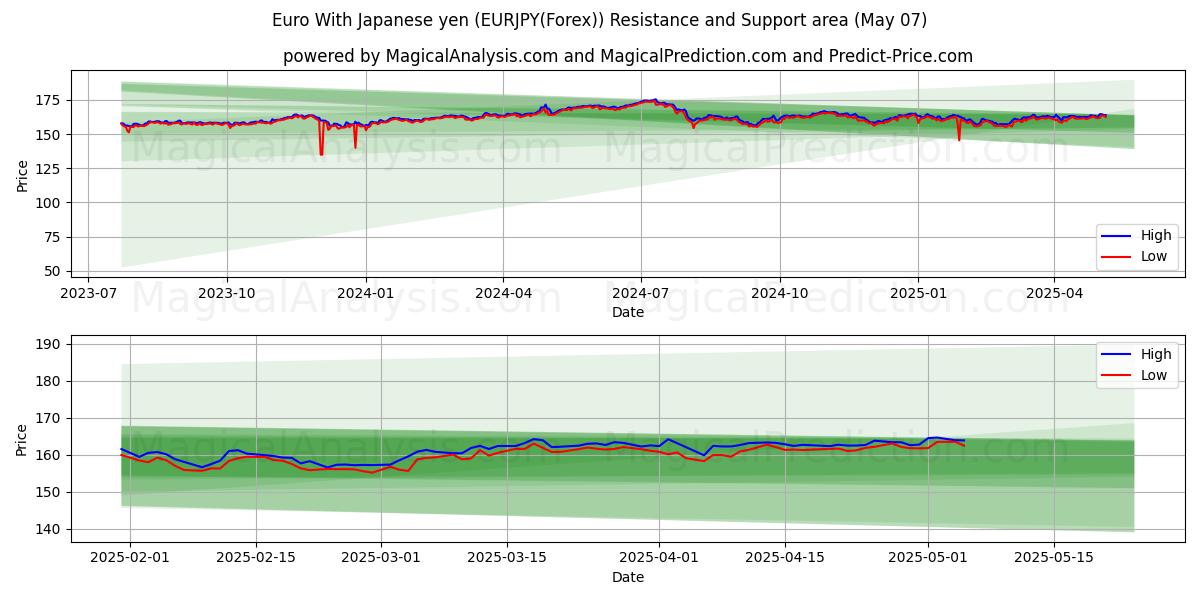
Task: Click the lower chart 'Date' axis label
Action: 628,577
